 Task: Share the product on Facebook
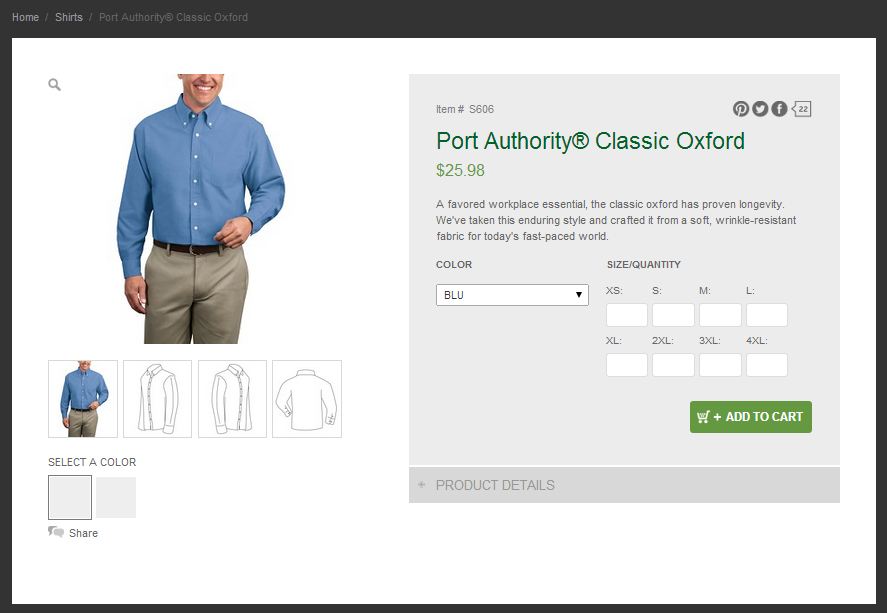[779, 109]
